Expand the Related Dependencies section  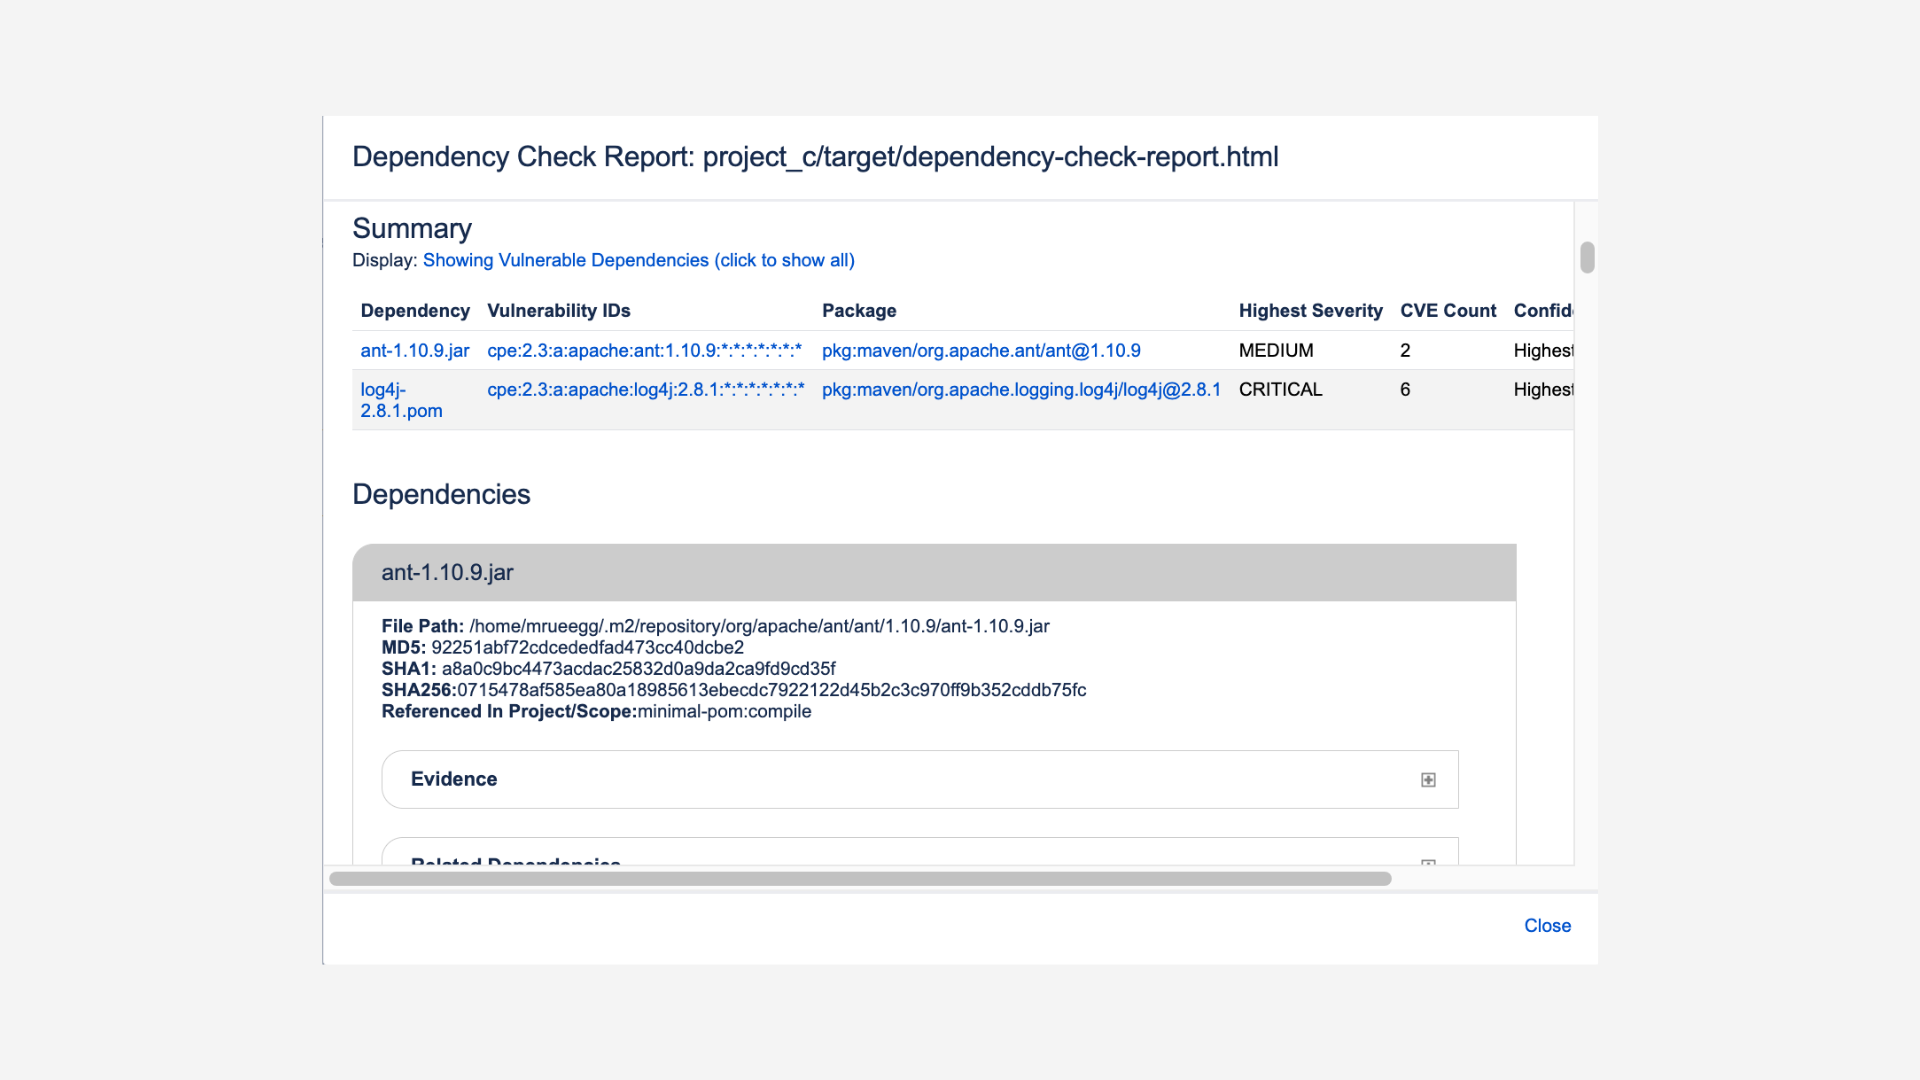coord(516,859)
